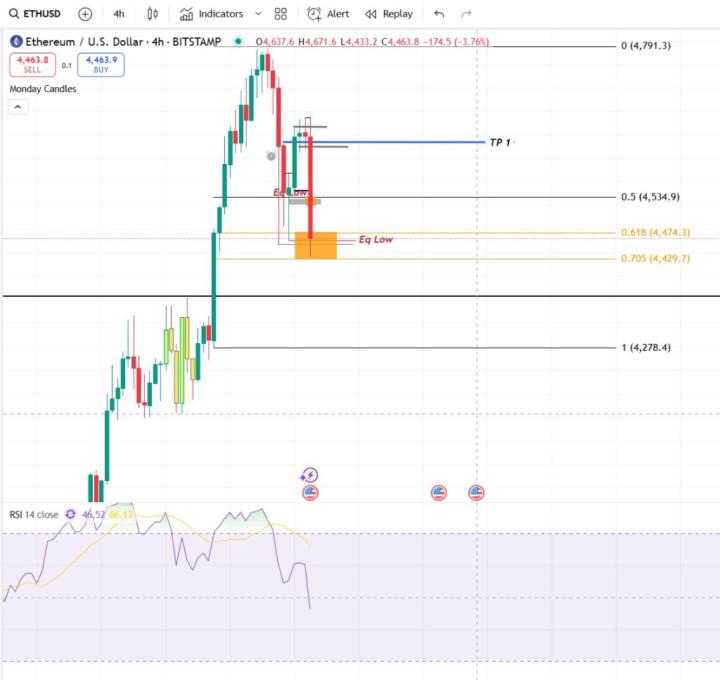The width and height of the screenshot is (720, 680).
Task: Start bar Replay mode
Action: click(389, 14)
